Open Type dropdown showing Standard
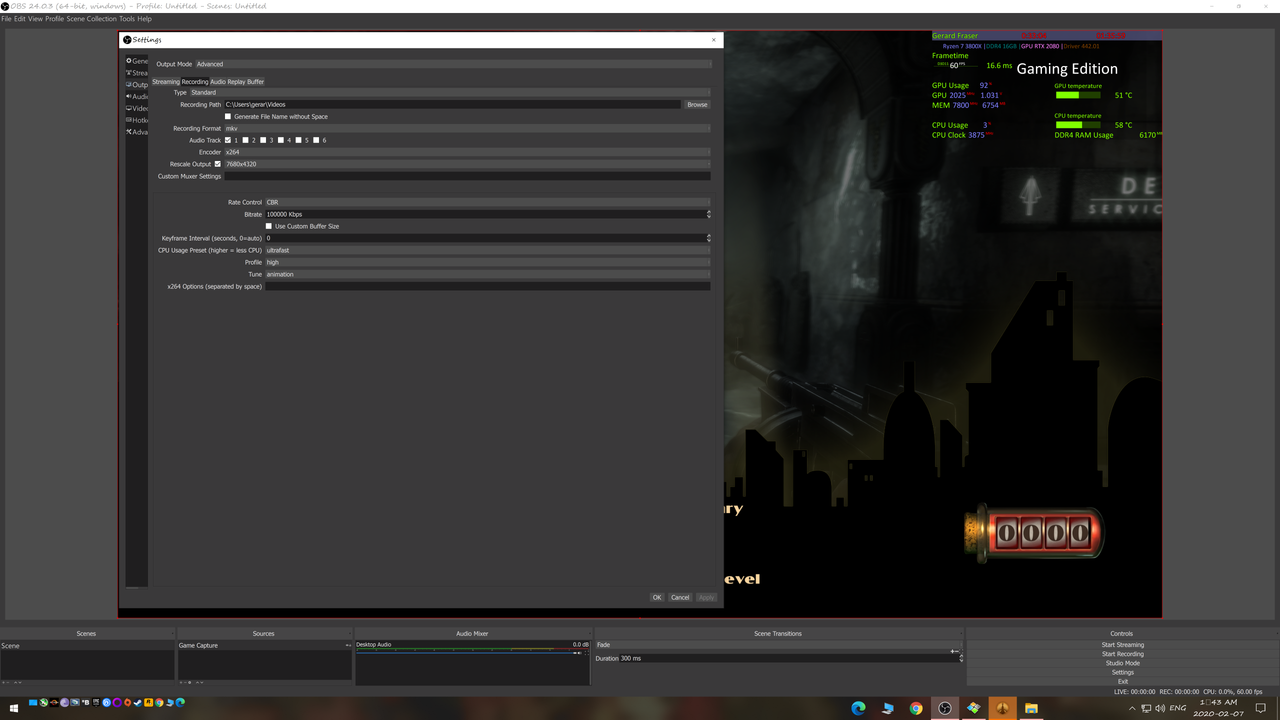 450,92
